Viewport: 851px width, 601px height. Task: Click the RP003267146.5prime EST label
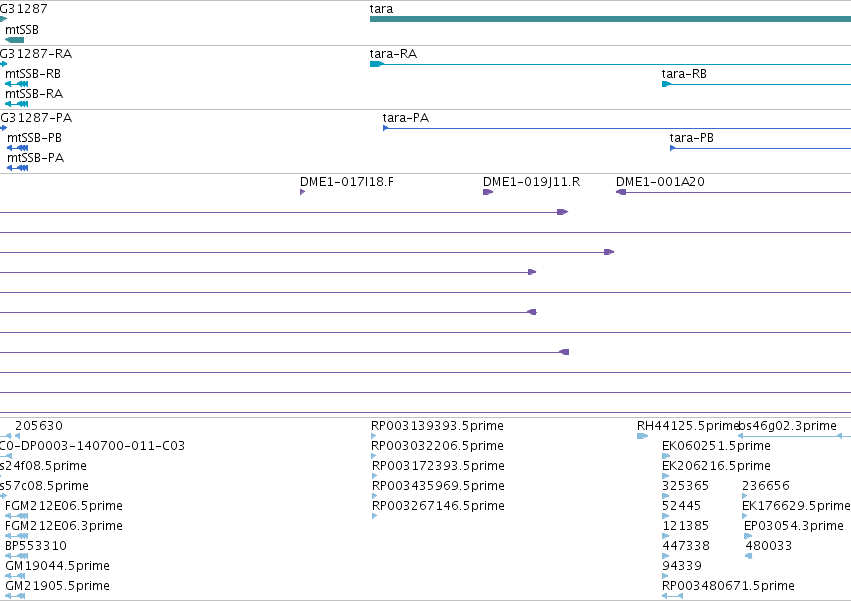[438, 505]
